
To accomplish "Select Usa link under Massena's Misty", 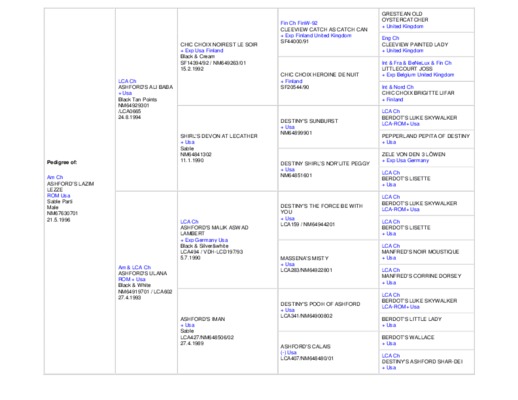I will (x=288, y=264).
